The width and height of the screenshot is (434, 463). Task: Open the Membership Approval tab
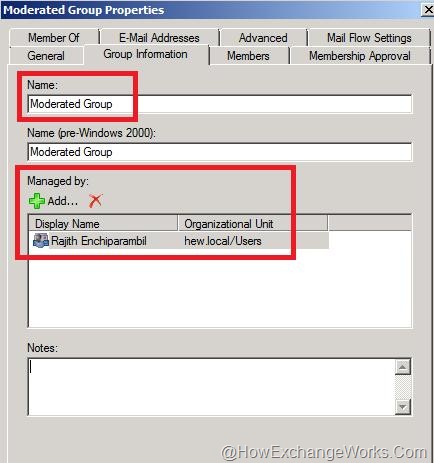point(360,56)
